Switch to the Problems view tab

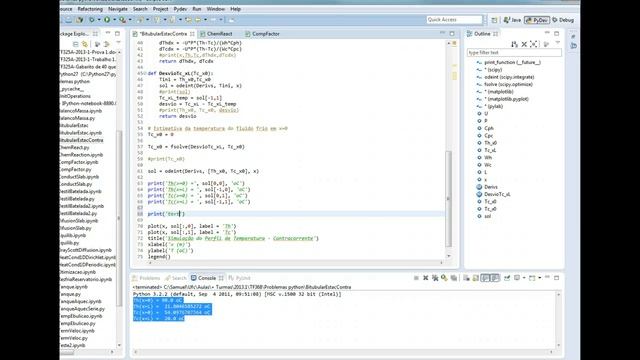click(146, 278)
